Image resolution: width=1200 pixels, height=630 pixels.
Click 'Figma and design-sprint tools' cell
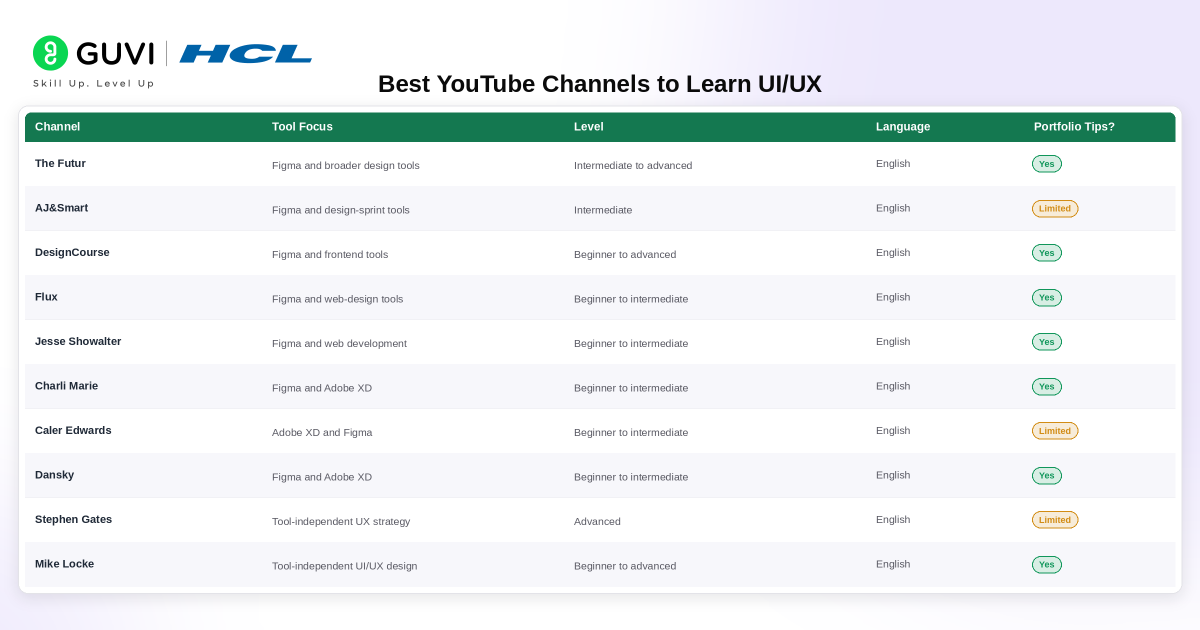coord(341,210)
